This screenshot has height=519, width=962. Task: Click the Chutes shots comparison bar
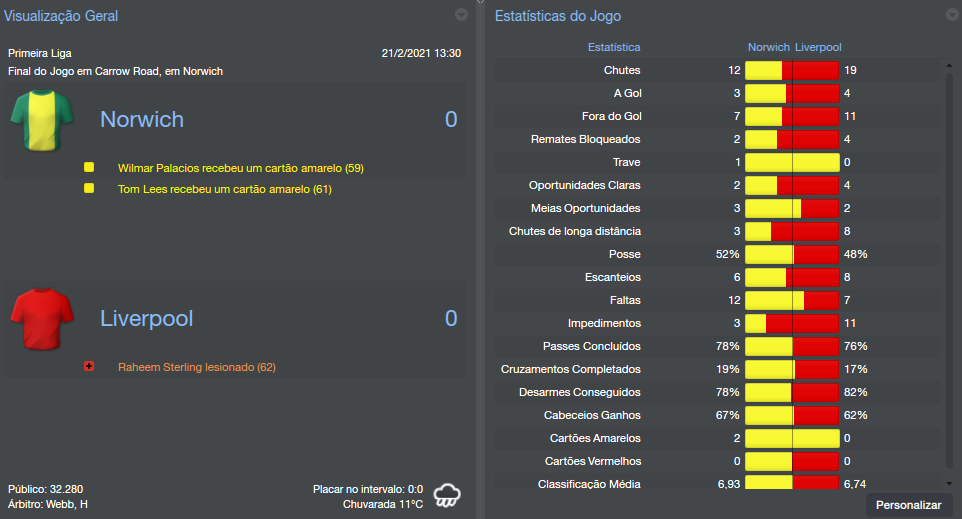click(792, 70)
